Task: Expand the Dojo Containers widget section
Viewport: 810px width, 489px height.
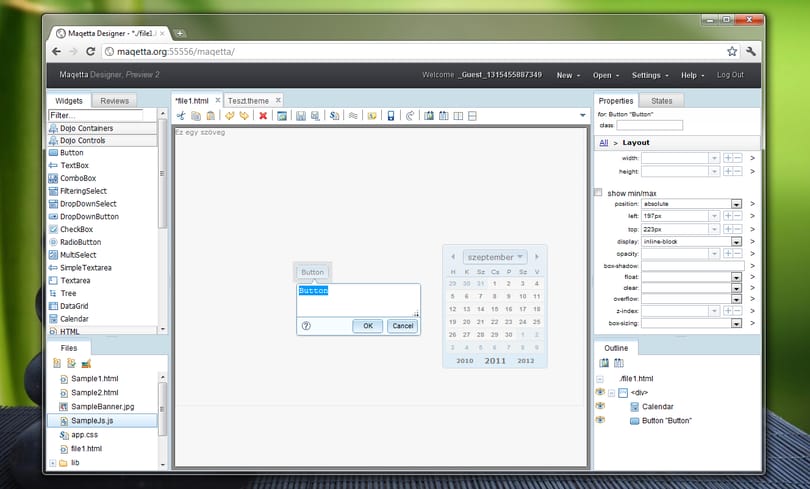Action: pyautogui.click(x=102, y=128)
